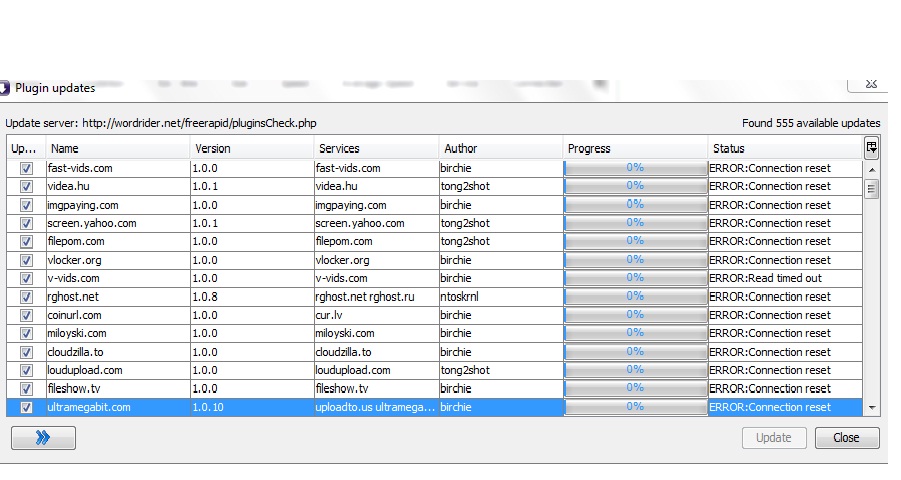Toggle the videa.hu update checkbox
901x480 pixels.
click(26, 187)
